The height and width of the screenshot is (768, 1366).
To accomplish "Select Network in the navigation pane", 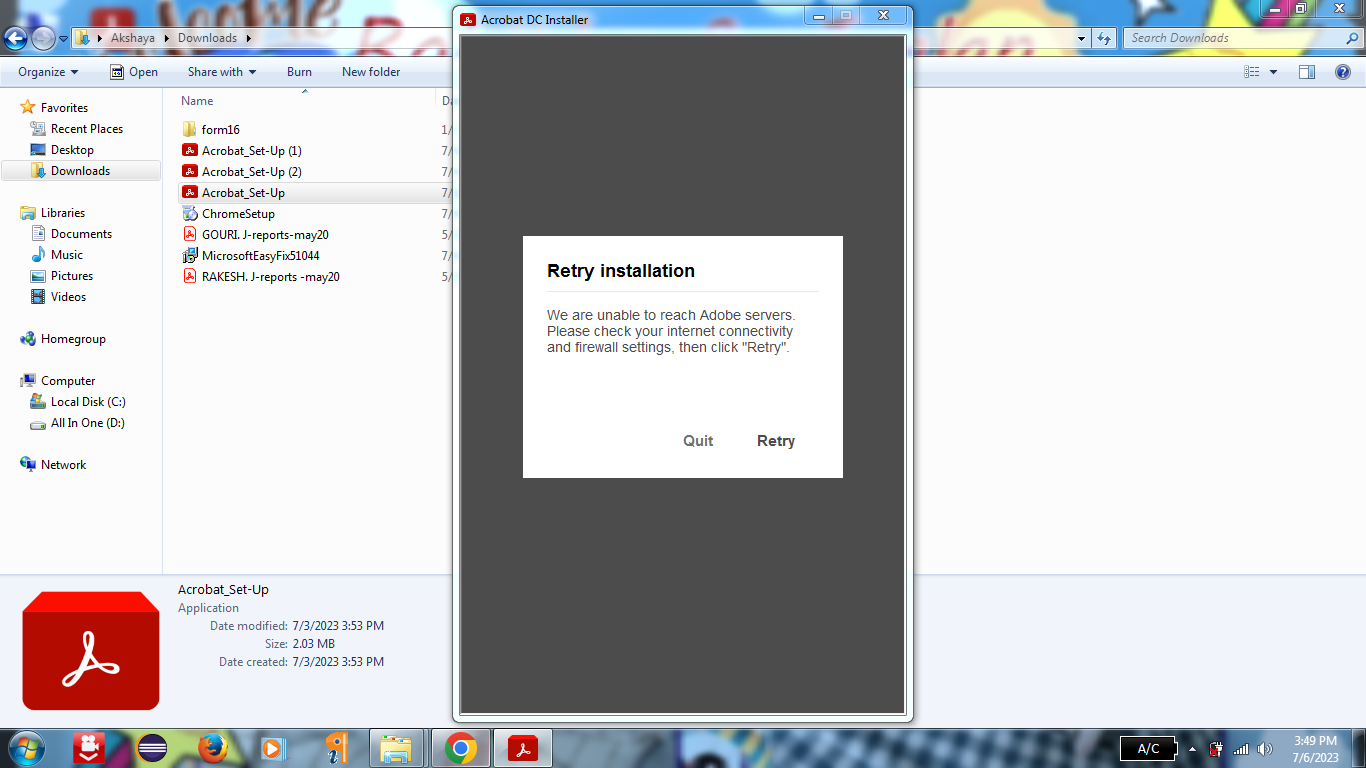I will (x=63, y=465).
